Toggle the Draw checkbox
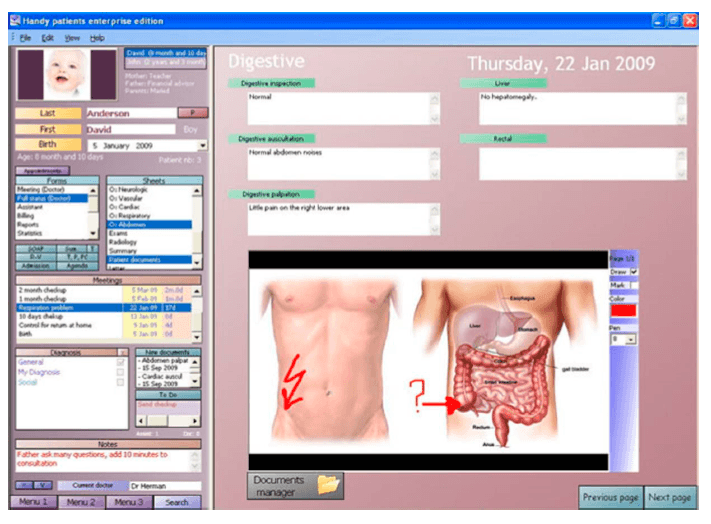Viewport: 711px width, 524px height. click(x=635, y=271)
